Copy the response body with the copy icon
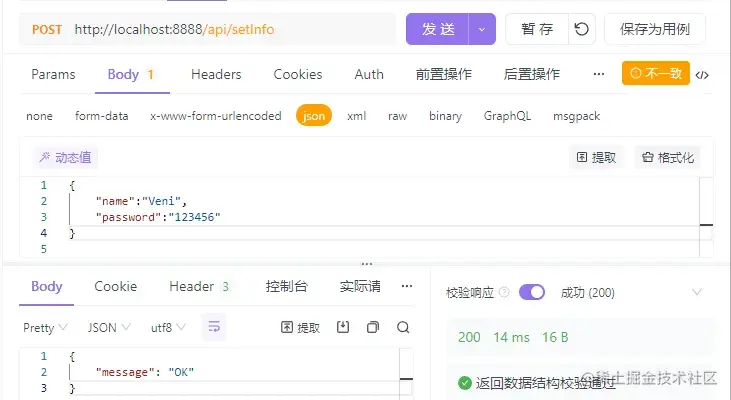 click(x=373, y=327)
